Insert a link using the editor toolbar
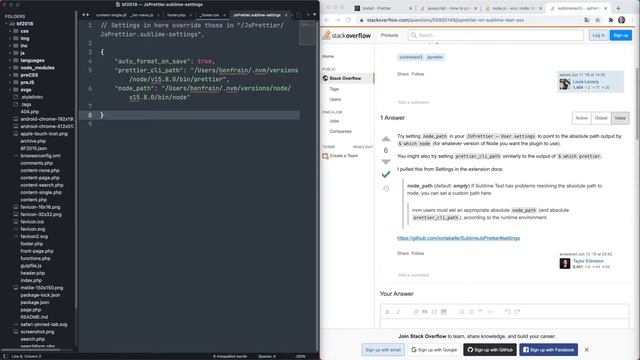 [x=416, y=312]
